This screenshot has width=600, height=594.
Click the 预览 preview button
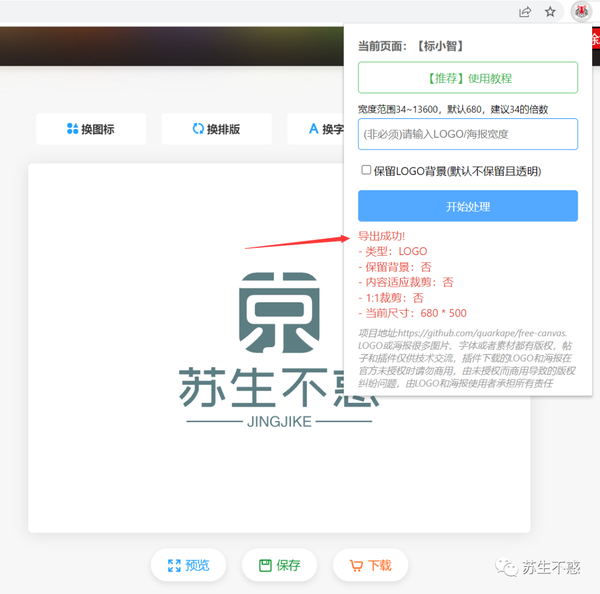[x=188, y=565]
